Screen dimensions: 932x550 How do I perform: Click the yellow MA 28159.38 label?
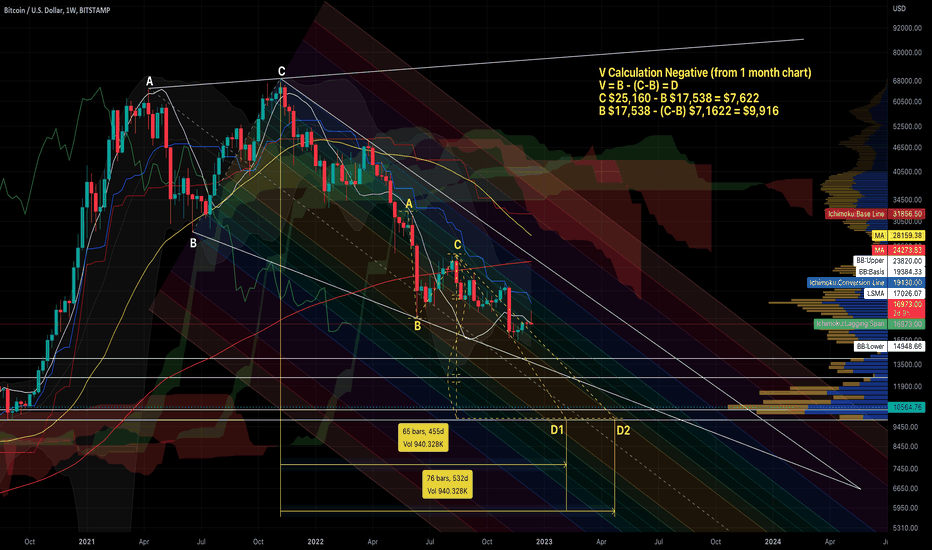pyautogui.click(x=898, y=235)
